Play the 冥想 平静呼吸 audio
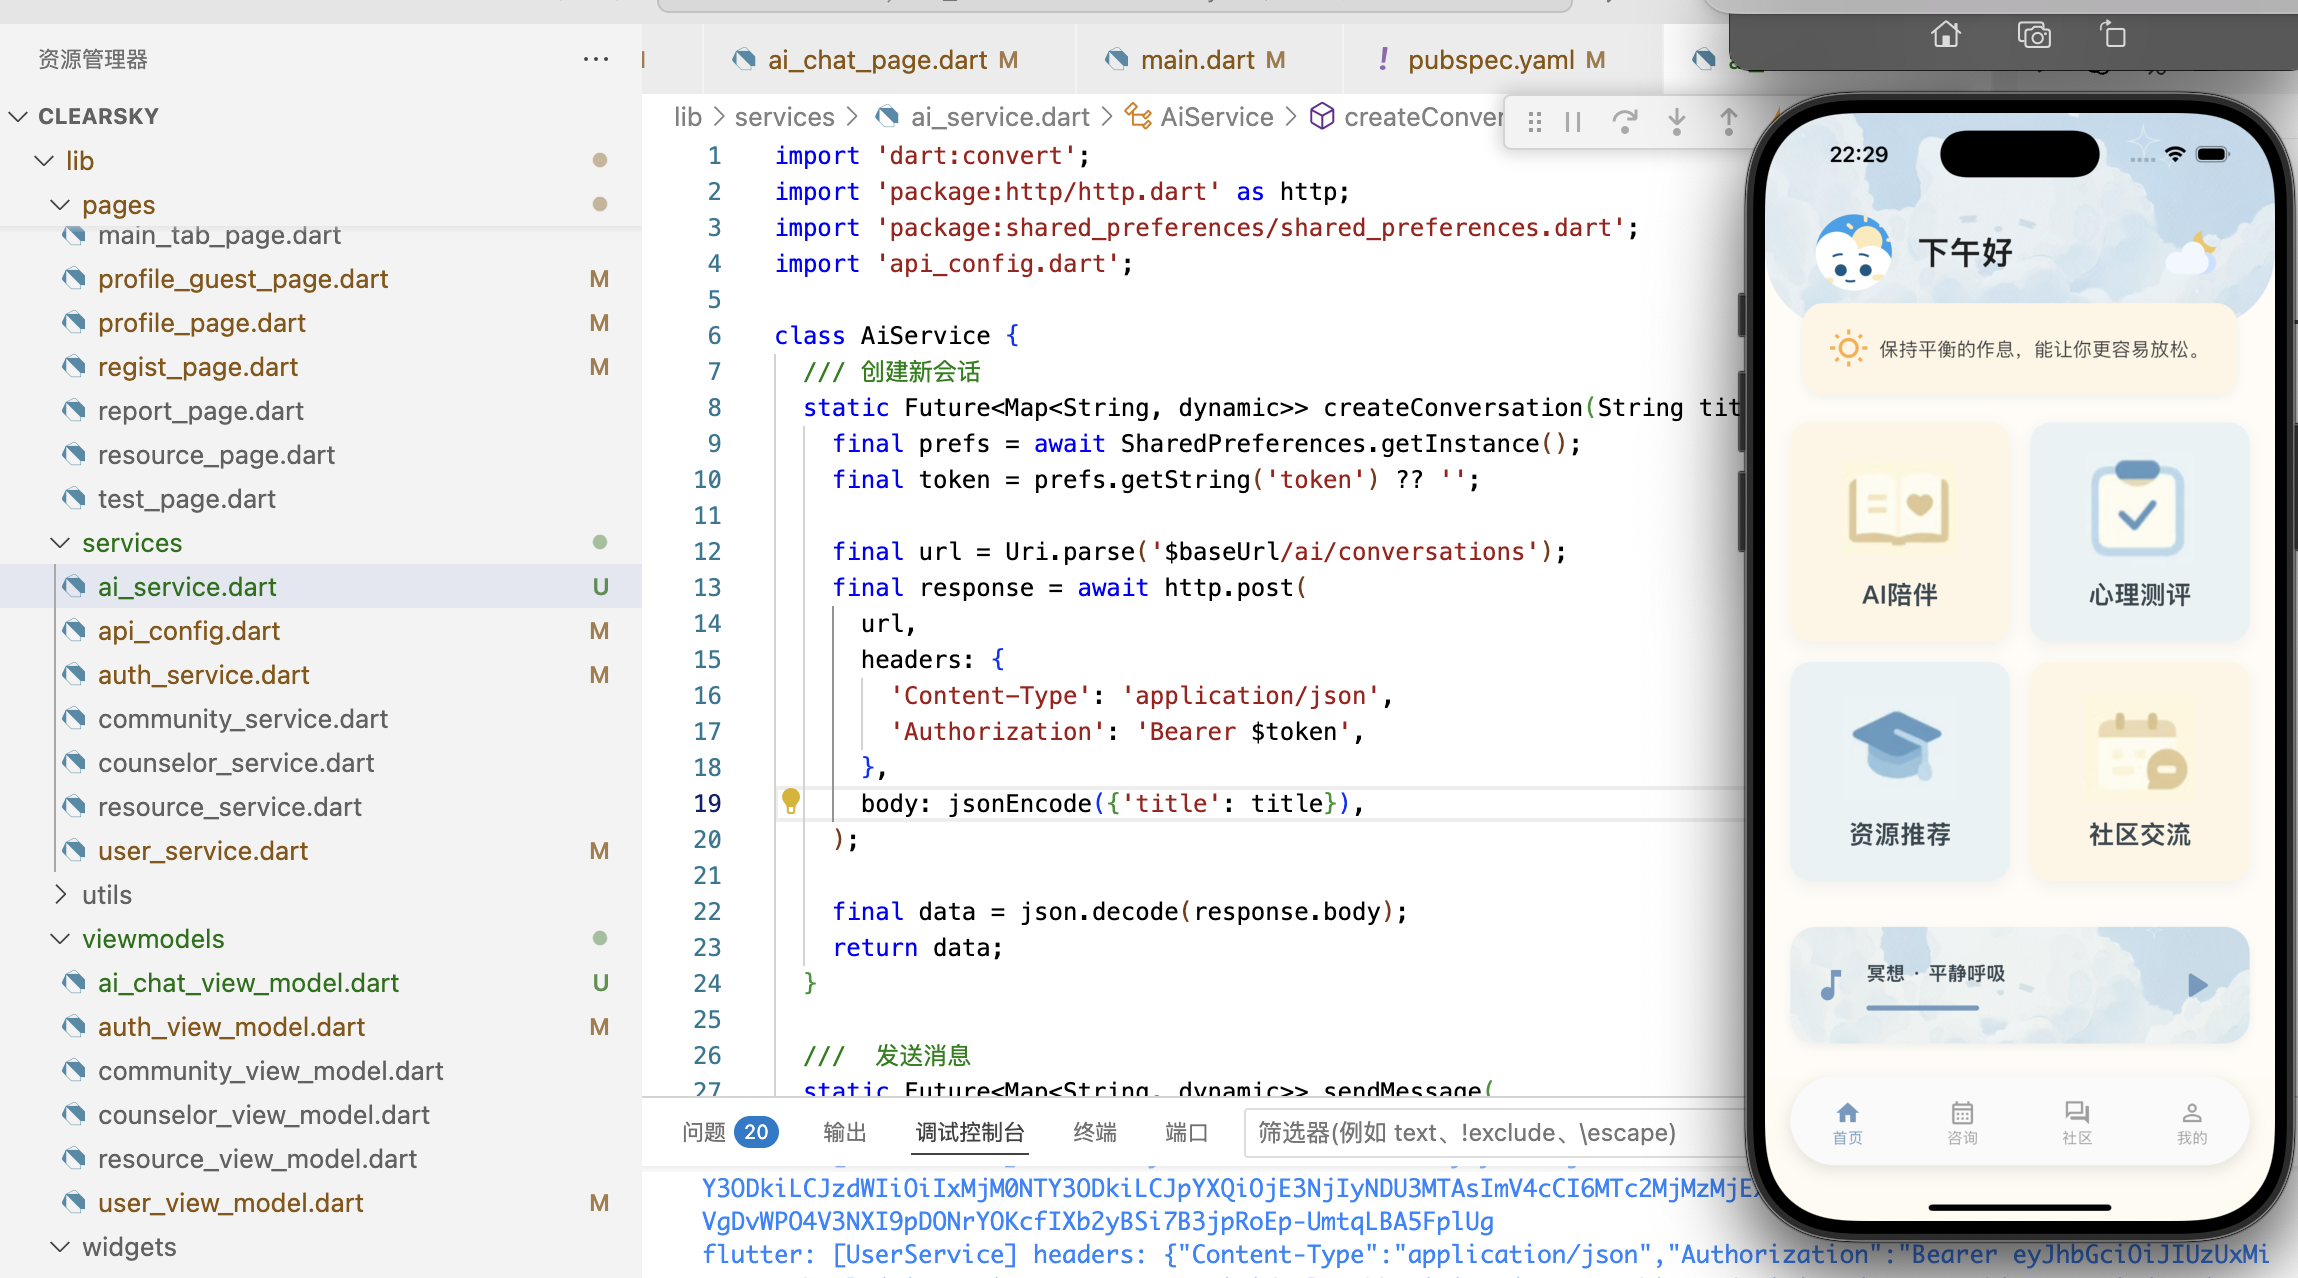This screenshot has height=1278, width=2298. click(x=2197, y=985)
